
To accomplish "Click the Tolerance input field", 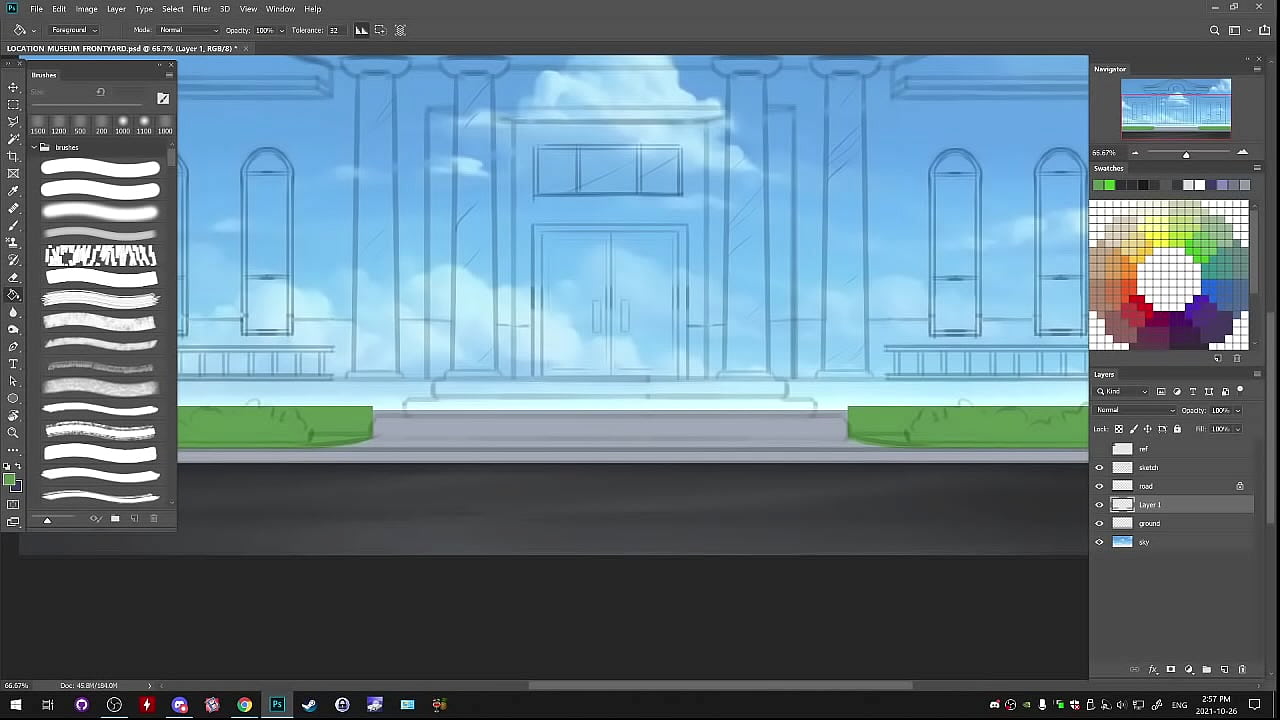I will (334, 30).
